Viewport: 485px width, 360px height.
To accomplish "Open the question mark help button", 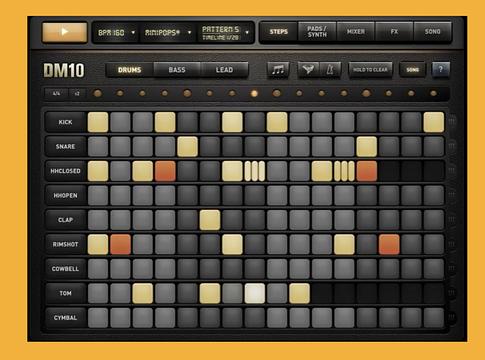I will [x=441, y=70].
